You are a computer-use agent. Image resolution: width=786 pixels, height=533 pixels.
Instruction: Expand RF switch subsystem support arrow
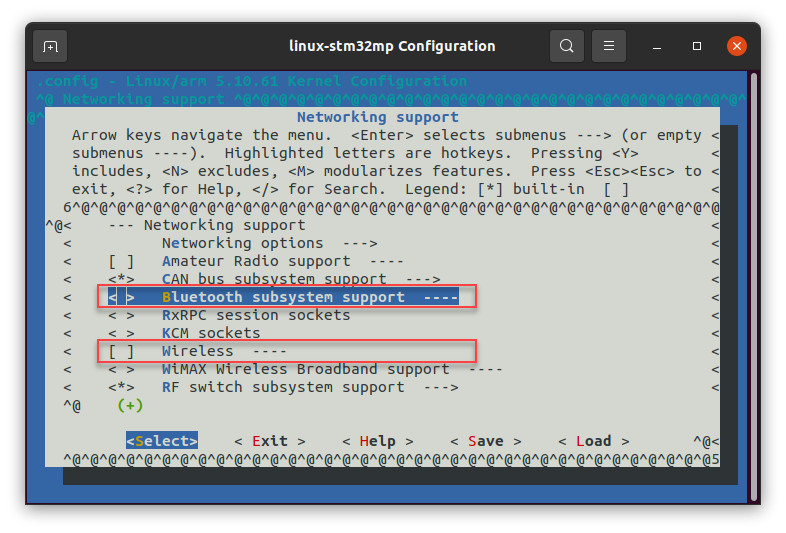point(441,388)
